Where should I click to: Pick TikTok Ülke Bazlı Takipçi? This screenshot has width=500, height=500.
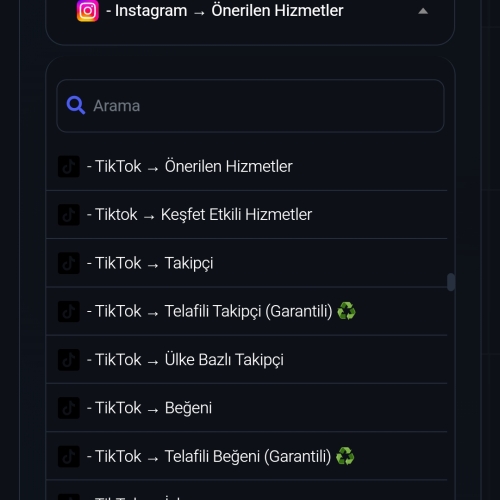click(x=246, y=360)
